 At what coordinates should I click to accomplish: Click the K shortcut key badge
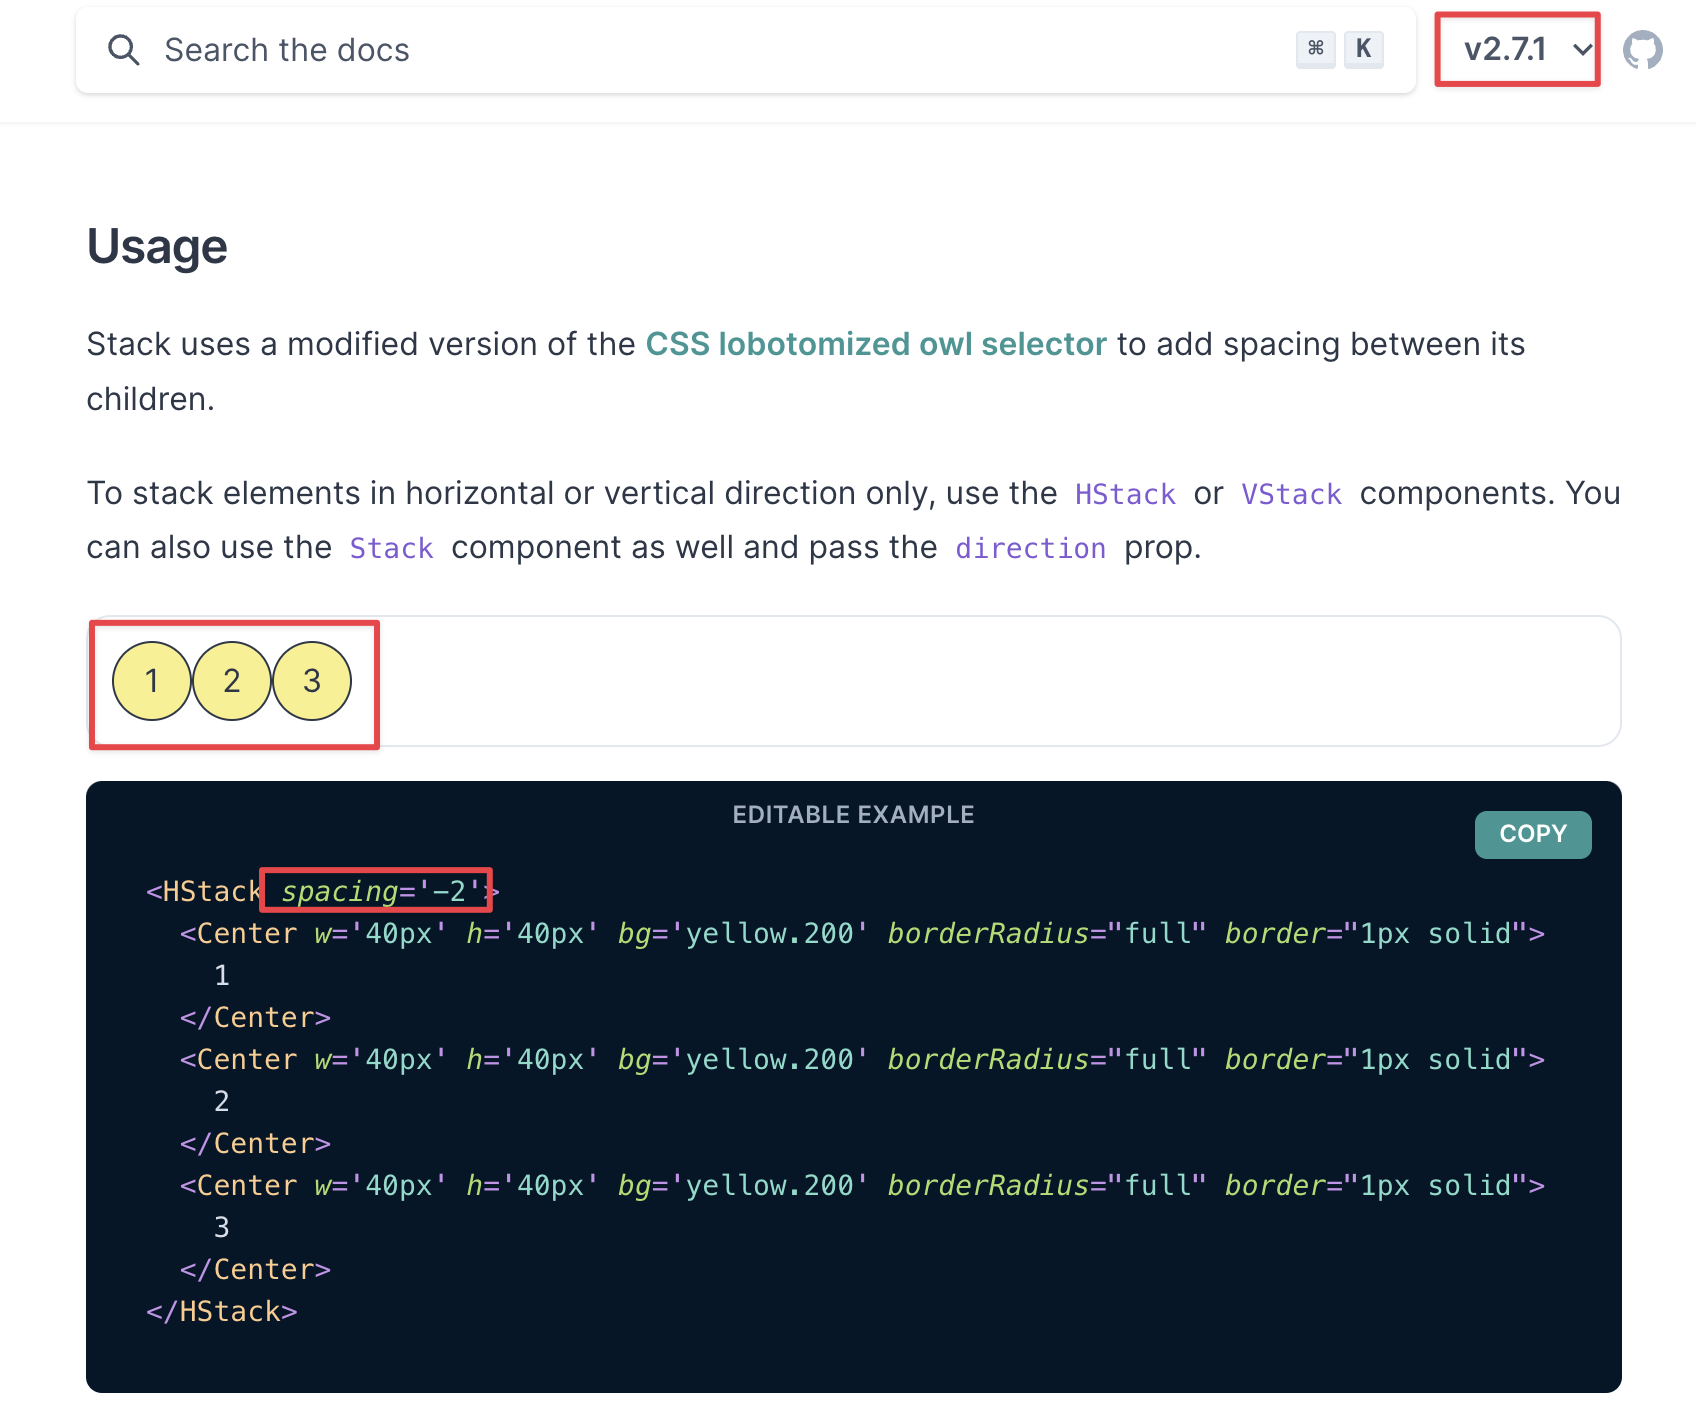click(x=1363, y=48)
